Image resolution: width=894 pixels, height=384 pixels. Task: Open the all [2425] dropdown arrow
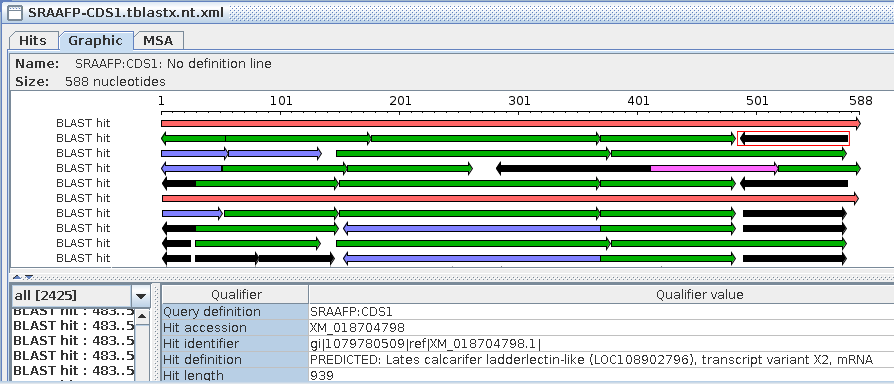140,296
